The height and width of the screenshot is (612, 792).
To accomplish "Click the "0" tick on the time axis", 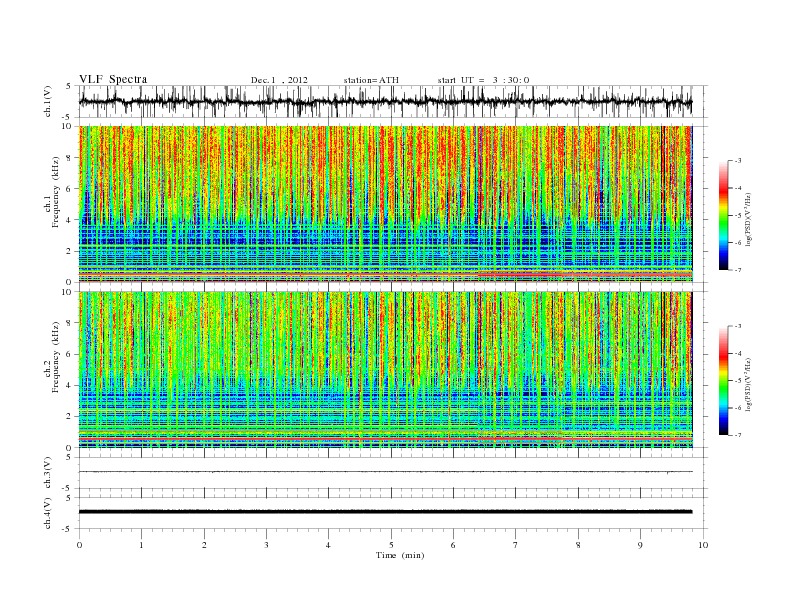I will point(79,545).
